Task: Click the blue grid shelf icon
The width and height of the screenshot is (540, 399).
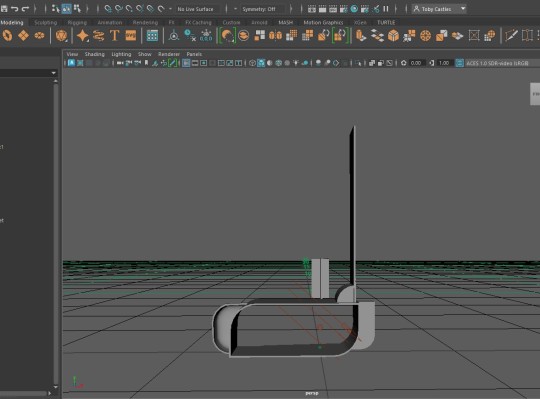Action: [x=152, y=35]
